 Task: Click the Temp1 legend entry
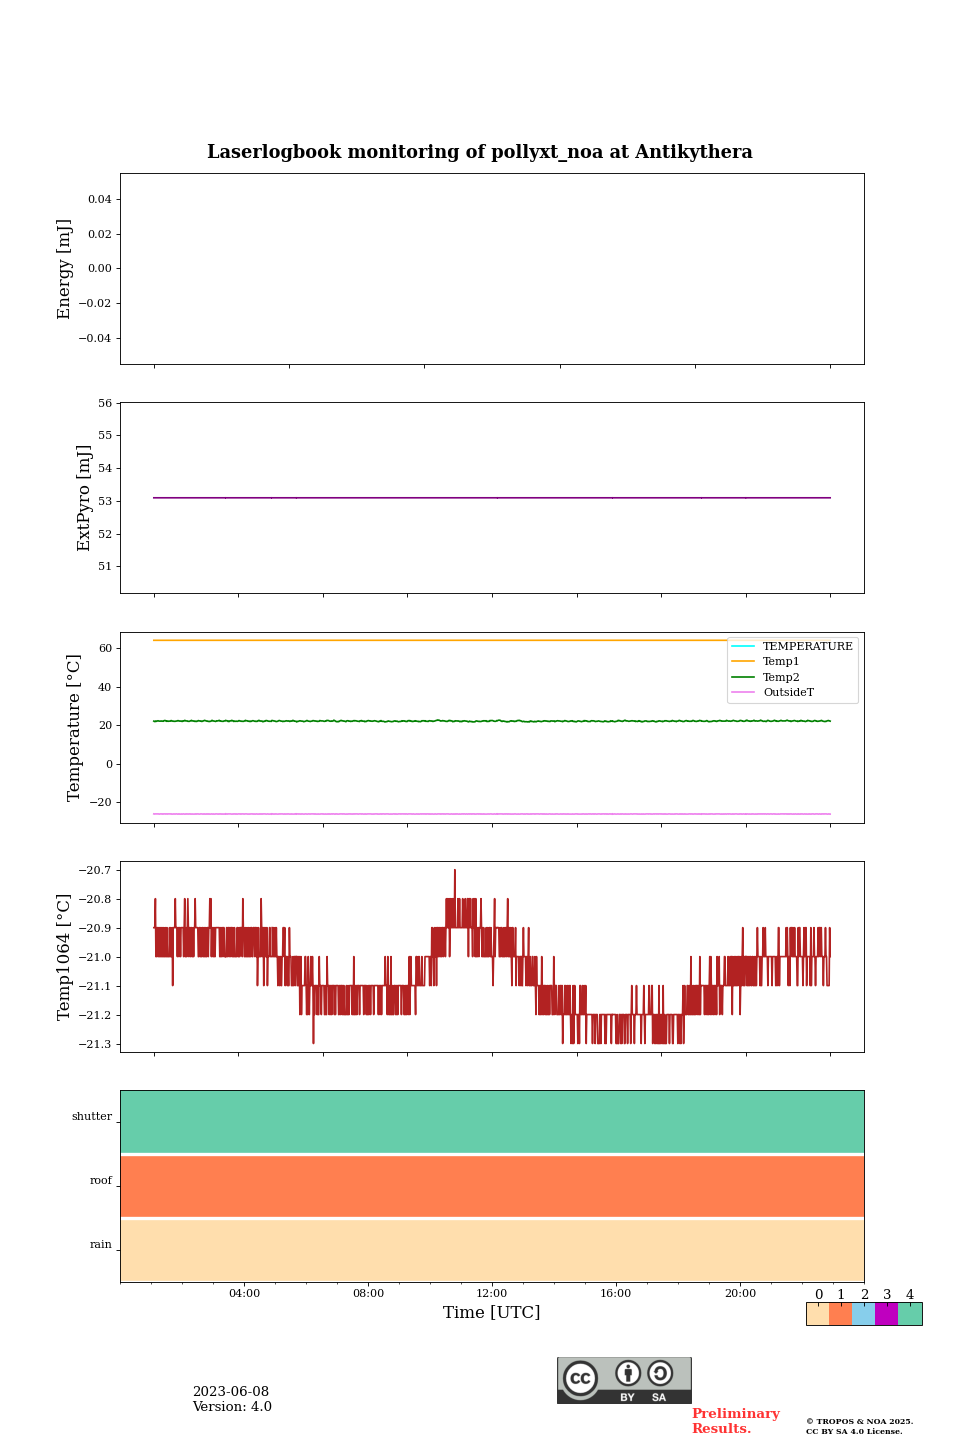point(766,662)
